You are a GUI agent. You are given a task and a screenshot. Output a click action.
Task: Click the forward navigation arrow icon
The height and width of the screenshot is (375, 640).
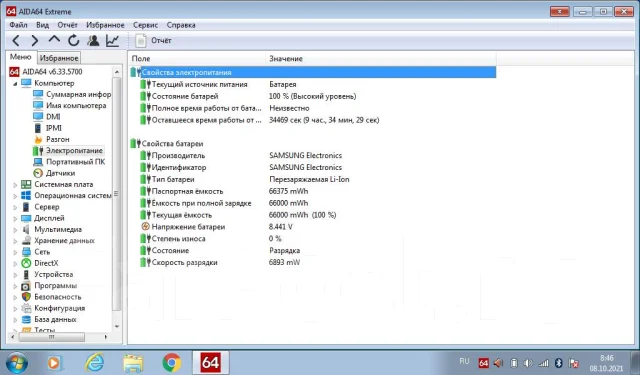35,40
